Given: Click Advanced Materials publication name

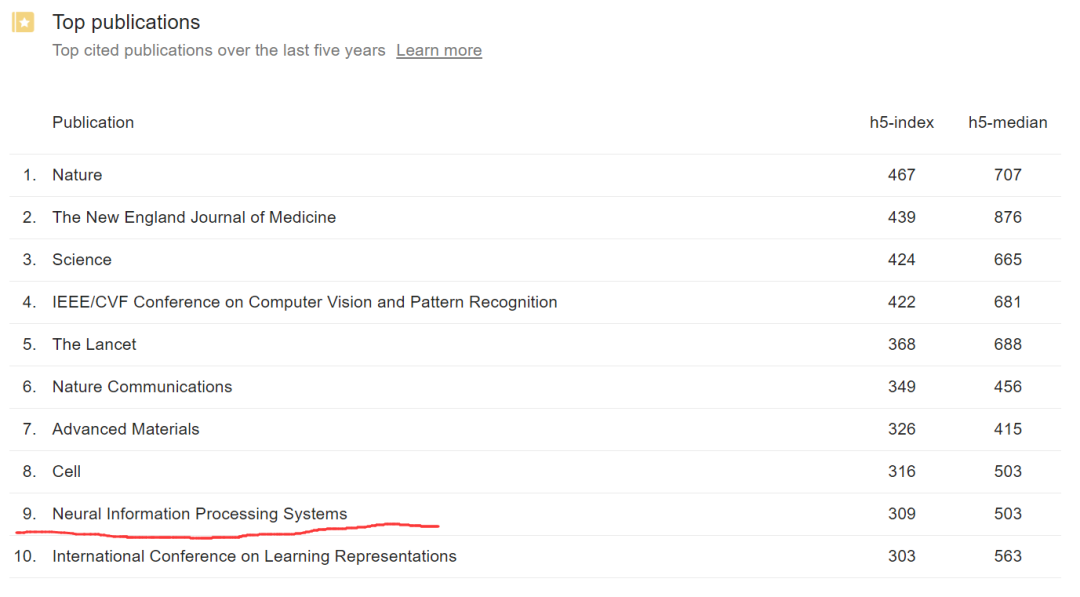Looking at the screenshot, I should pyautogui.click(x=126, y=429).
